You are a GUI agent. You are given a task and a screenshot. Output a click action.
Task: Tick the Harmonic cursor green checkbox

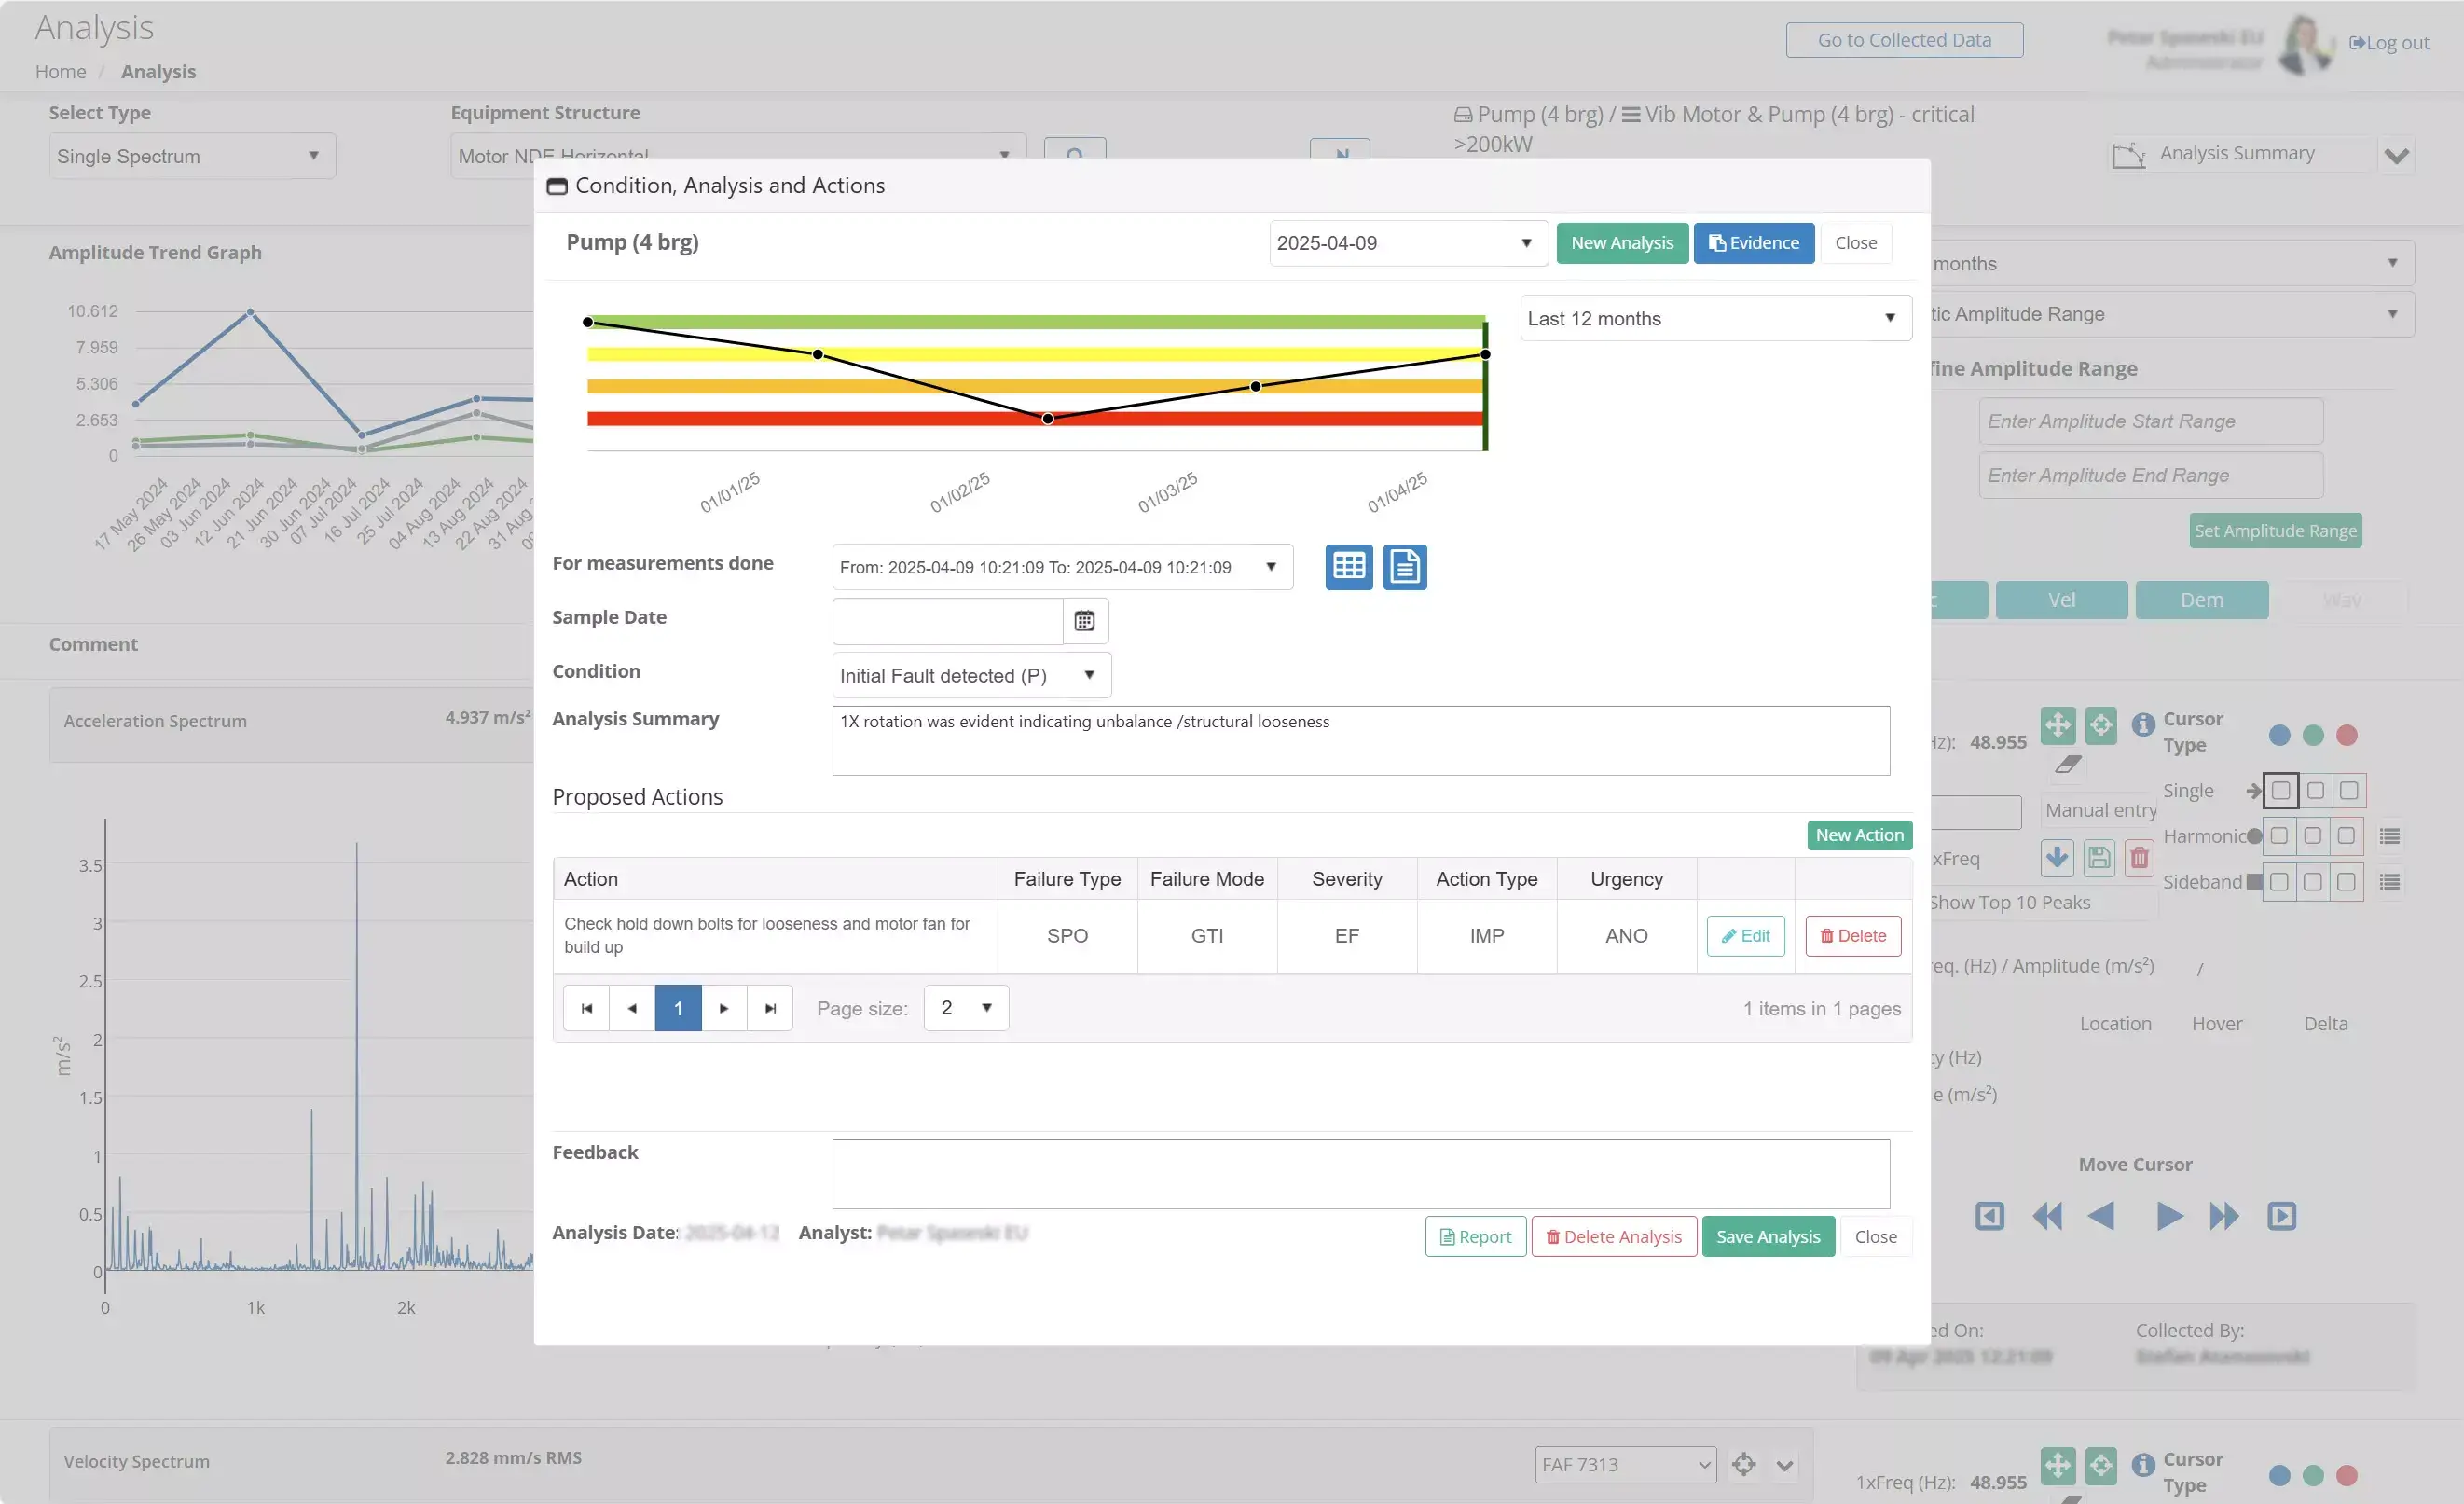[2312, 836]
